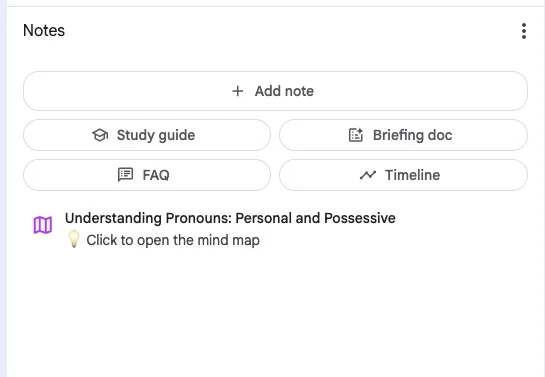Image resolution: width=545 pixels, height=377 pixels.
Task: Click the plus icon in Add note
Action: click(x=238, y=91)
